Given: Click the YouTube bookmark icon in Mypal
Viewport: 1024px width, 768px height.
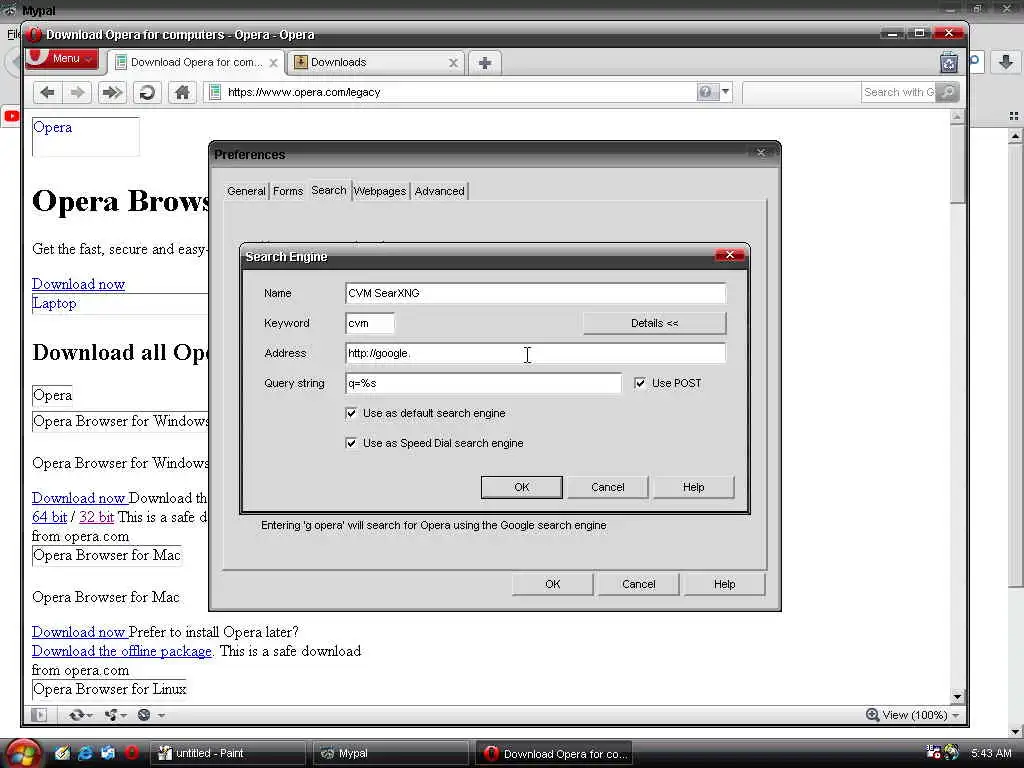Looking at the screenshot, I should click(x=12, y=116).
